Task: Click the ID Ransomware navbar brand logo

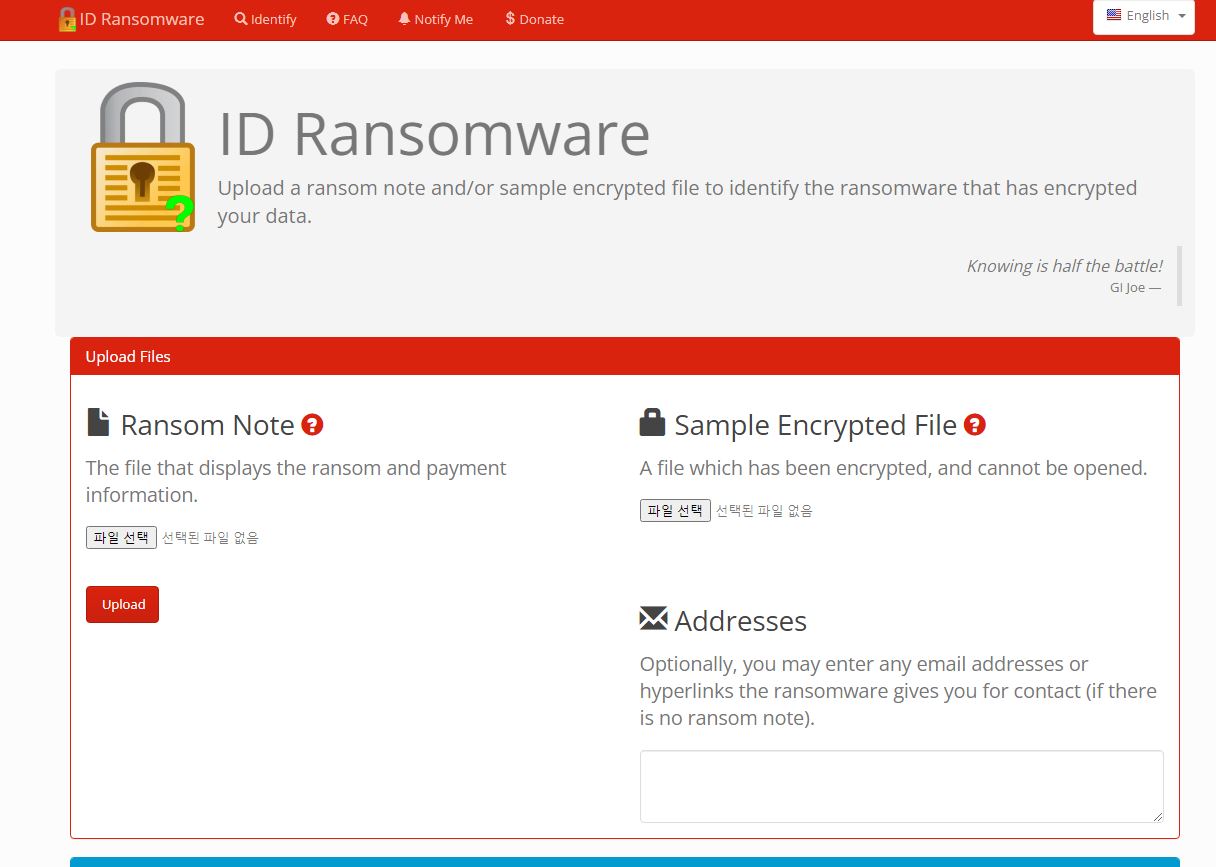Action: [x=131, y=19]
